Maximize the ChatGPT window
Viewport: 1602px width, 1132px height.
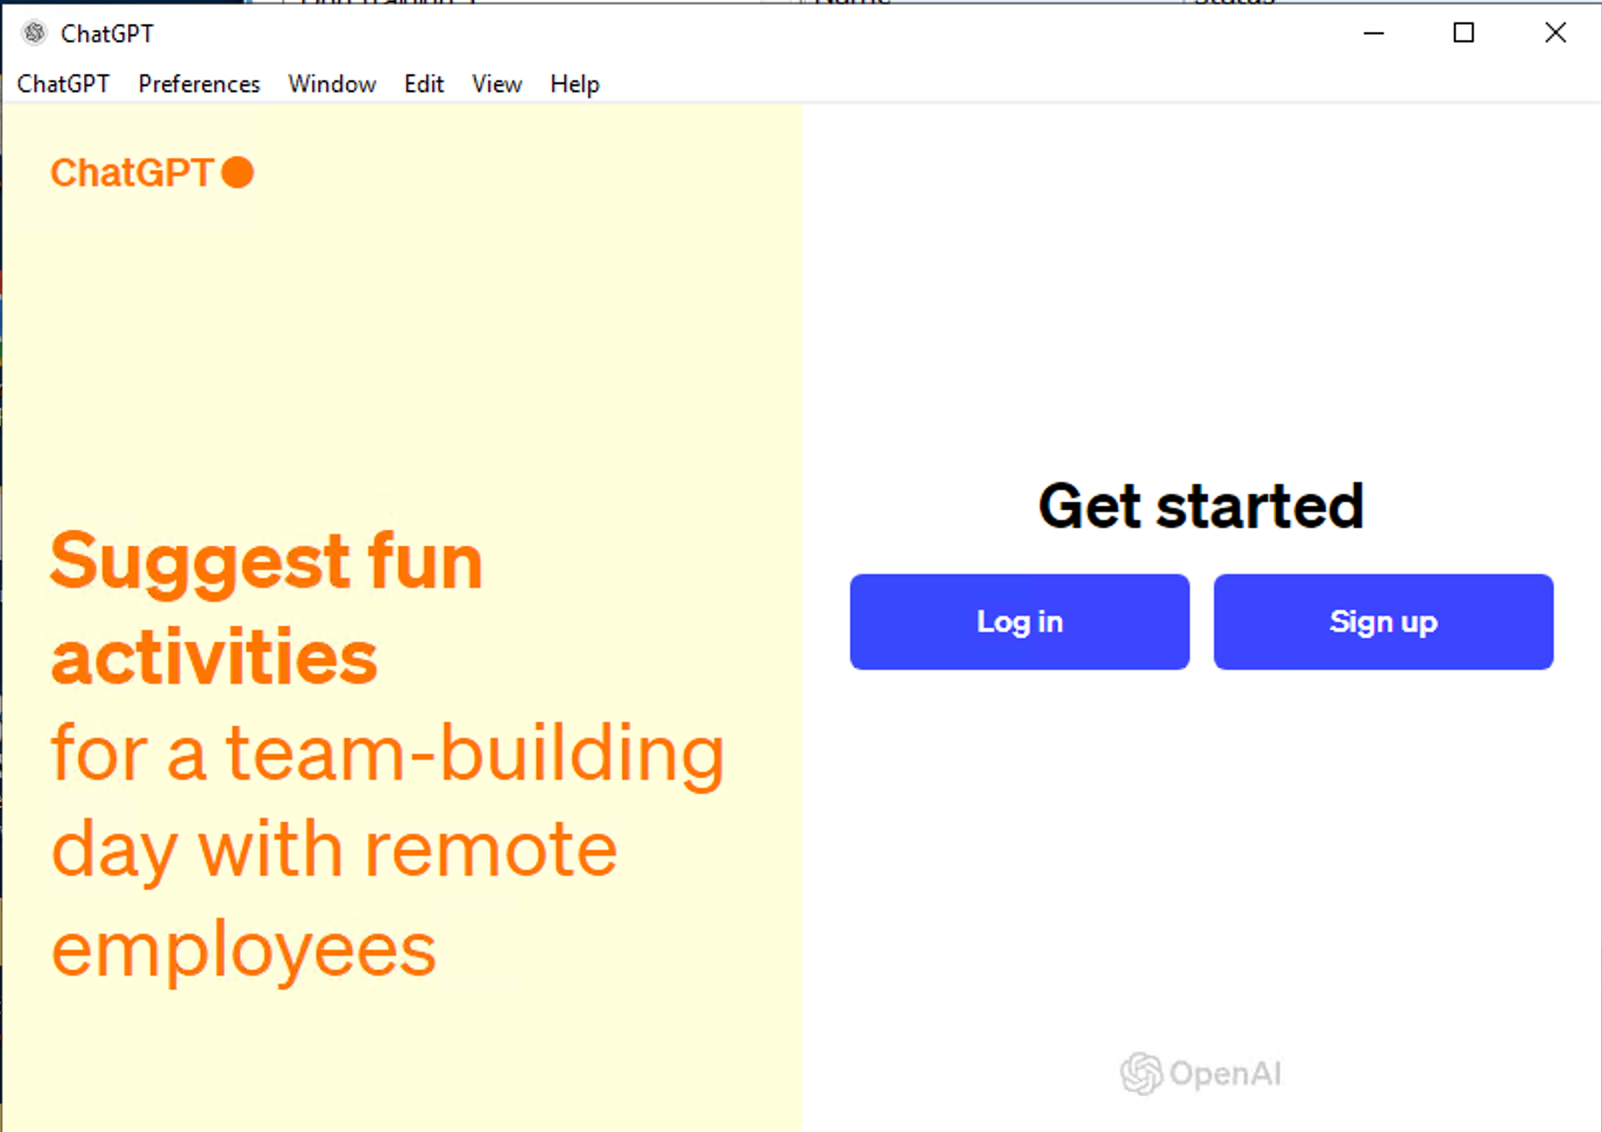tap(1463, 33)
